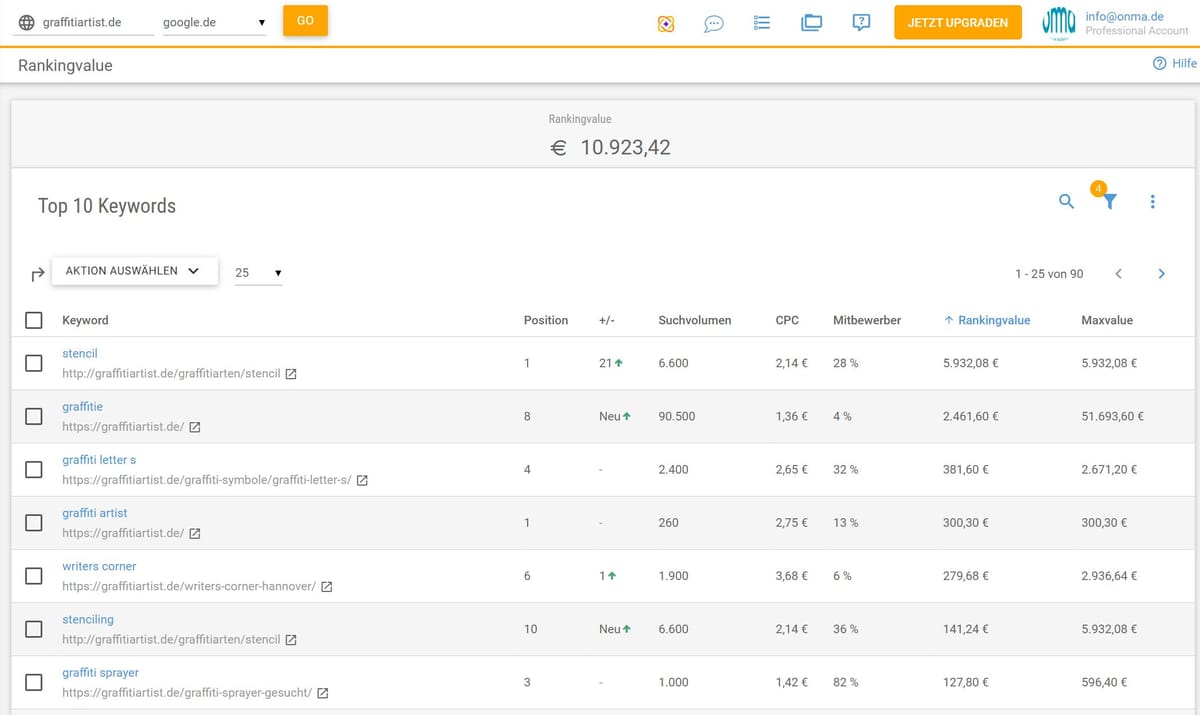The image size is (1200, 715).
Task: Click the orange GO button
Action: (305, 21)
